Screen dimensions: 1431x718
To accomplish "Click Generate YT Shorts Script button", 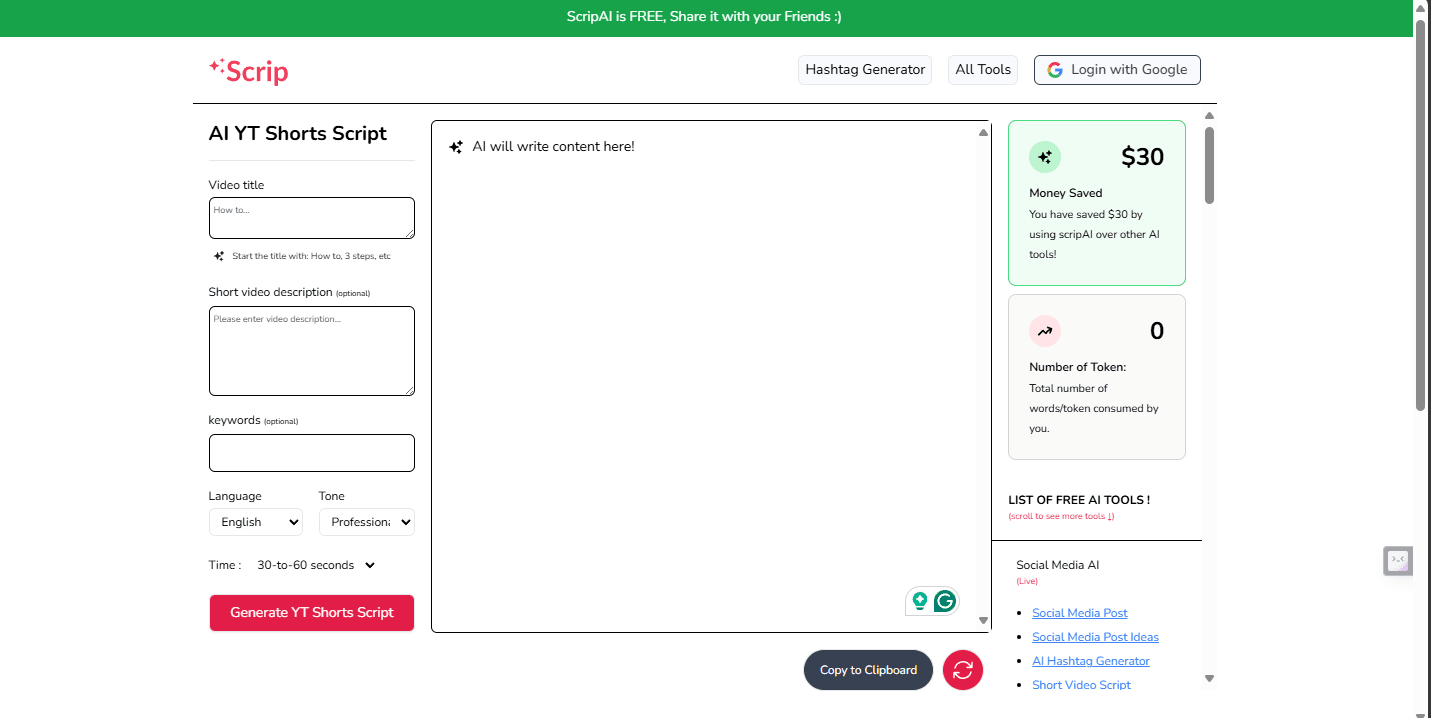I will [x=312, y=613].
